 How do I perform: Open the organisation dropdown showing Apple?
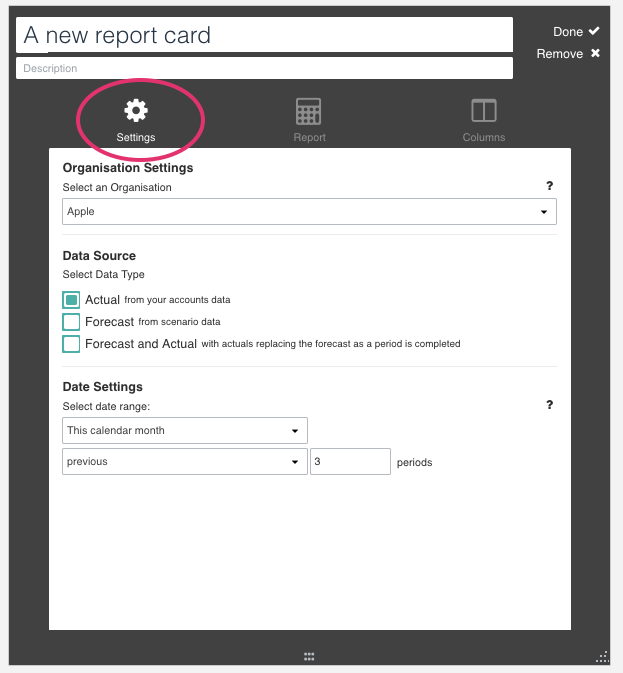[x=309, y=212]
